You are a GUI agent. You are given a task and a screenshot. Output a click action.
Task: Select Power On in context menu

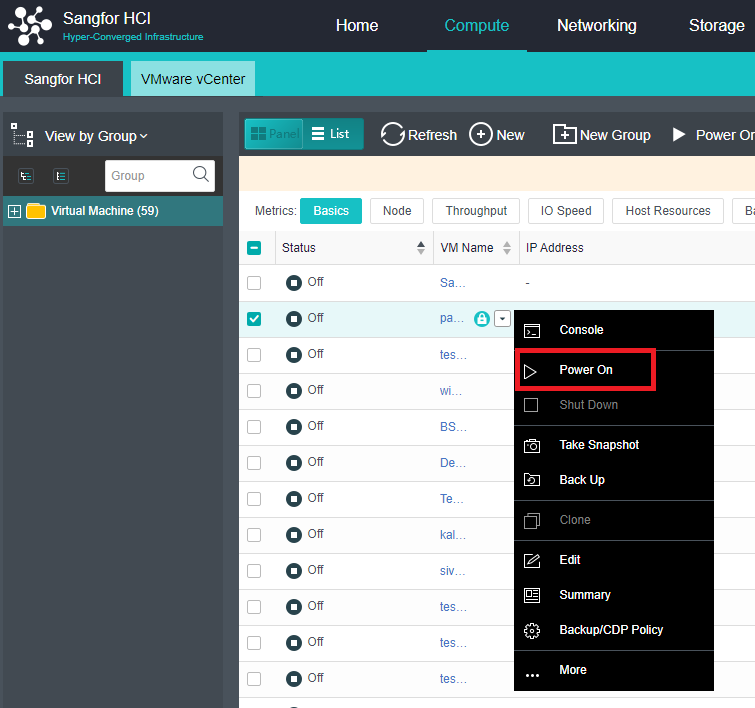(585, 370)
